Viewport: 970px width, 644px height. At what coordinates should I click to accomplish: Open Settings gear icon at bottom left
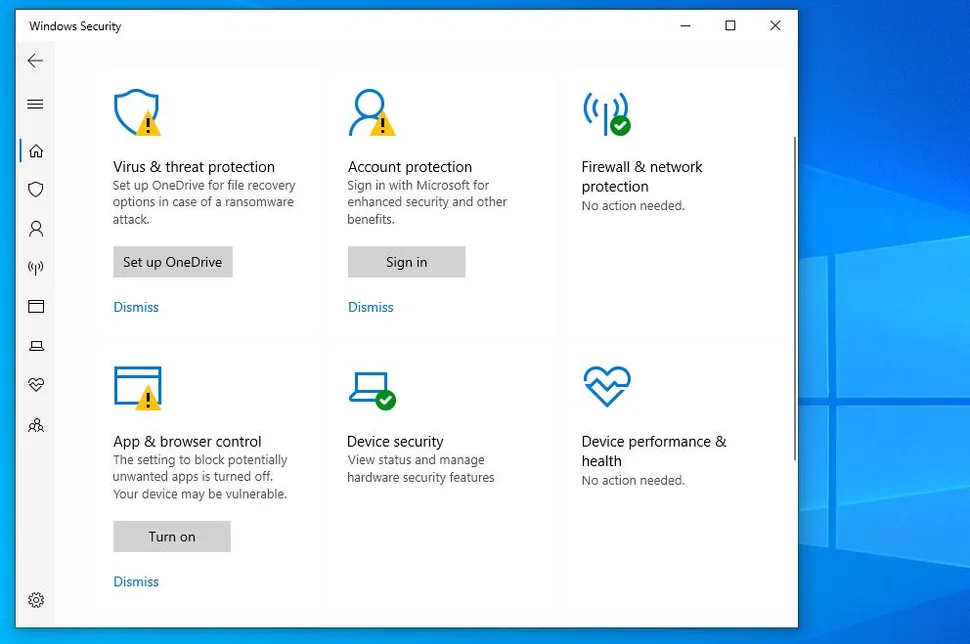pos(36,600)
